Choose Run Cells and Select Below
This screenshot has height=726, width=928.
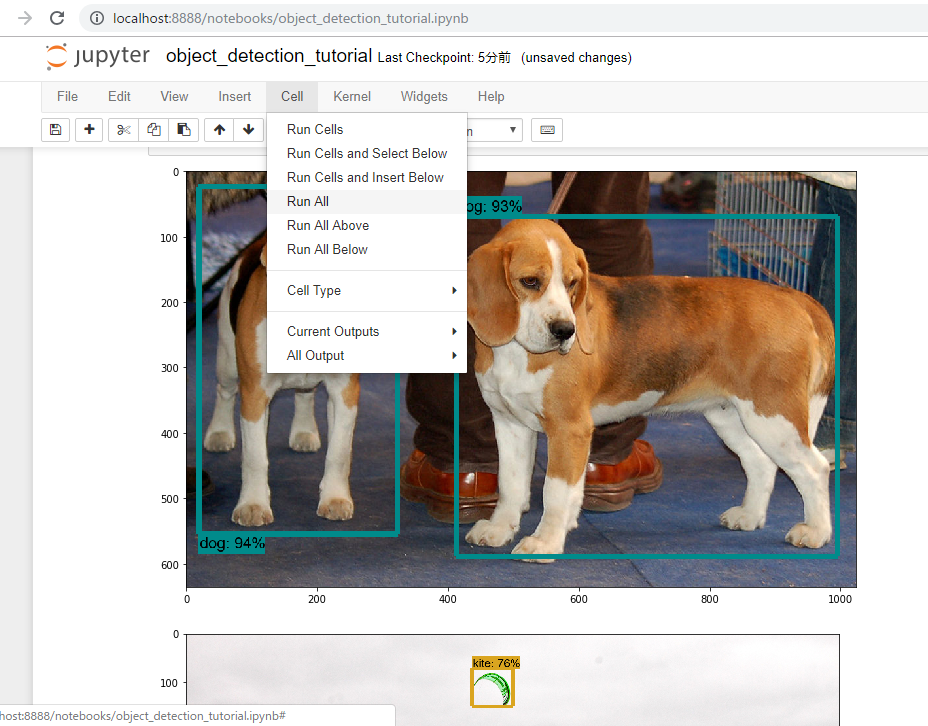pyautogui.click(x=366, y=153)
